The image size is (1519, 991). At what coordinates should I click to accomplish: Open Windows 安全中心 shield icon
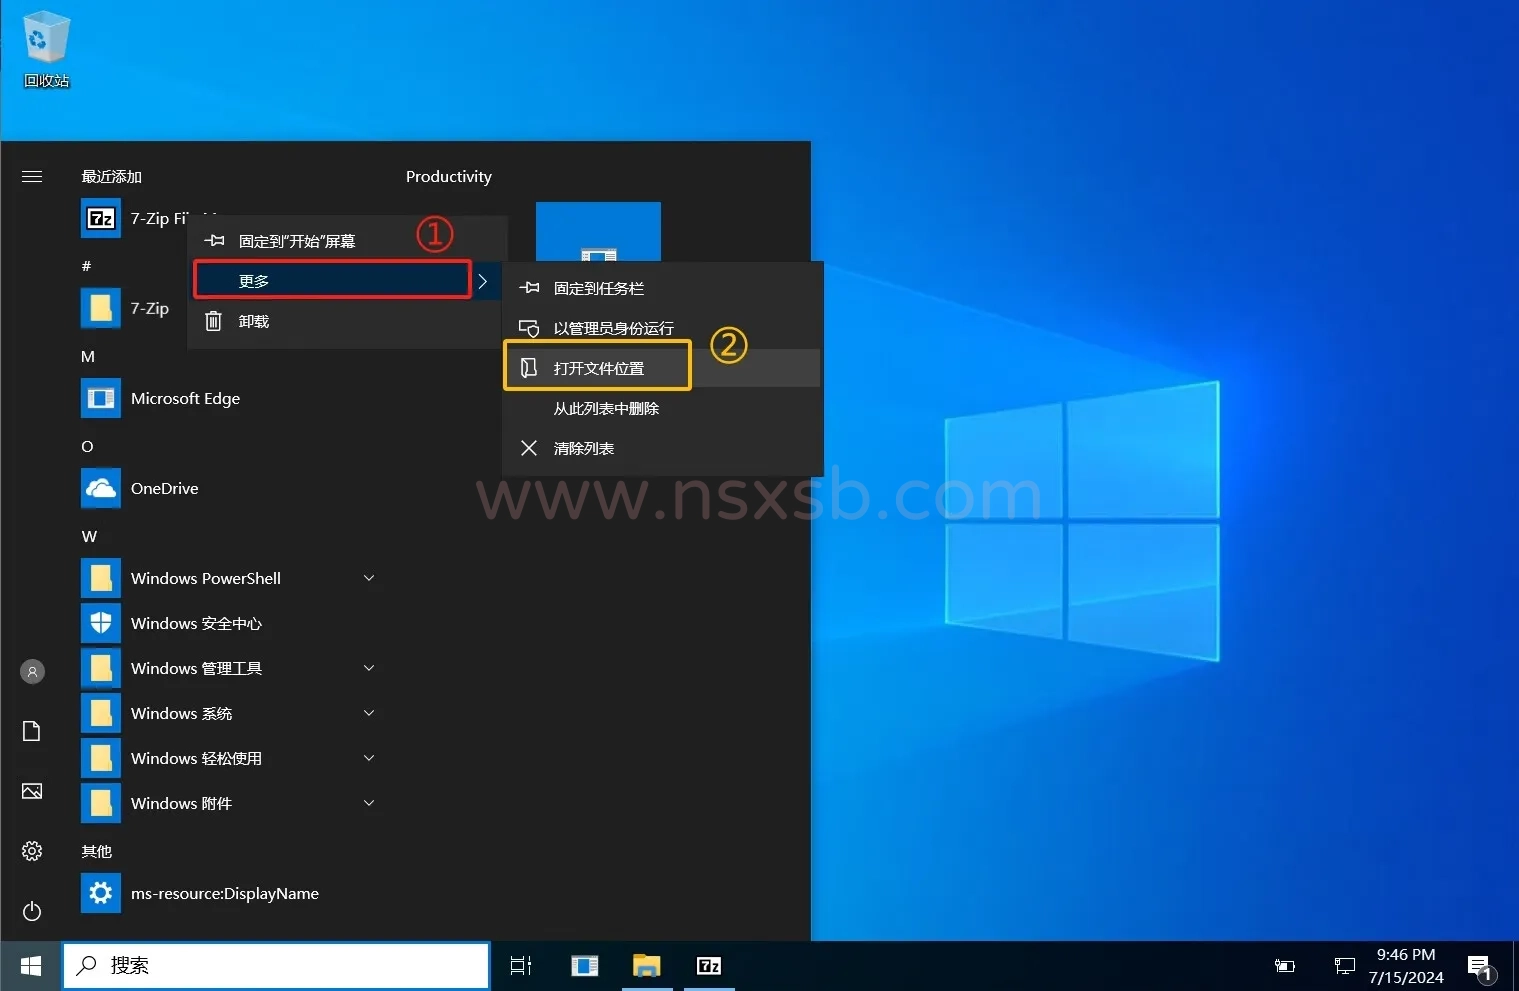coord(101,623)
